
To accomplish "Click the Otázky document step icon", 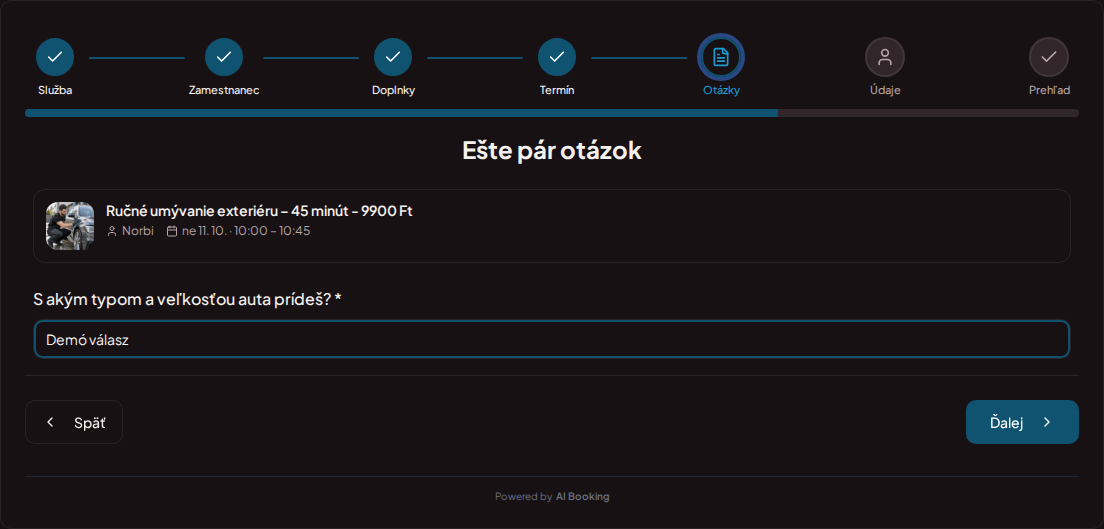I will click(721, 57).
